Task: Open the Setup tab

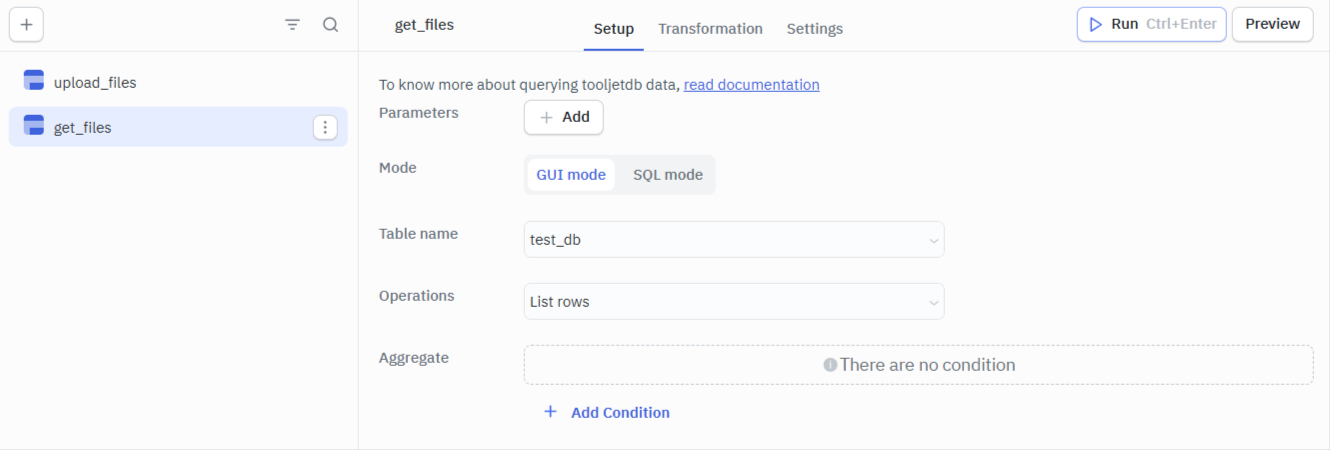Action: (x=613, y=29)
